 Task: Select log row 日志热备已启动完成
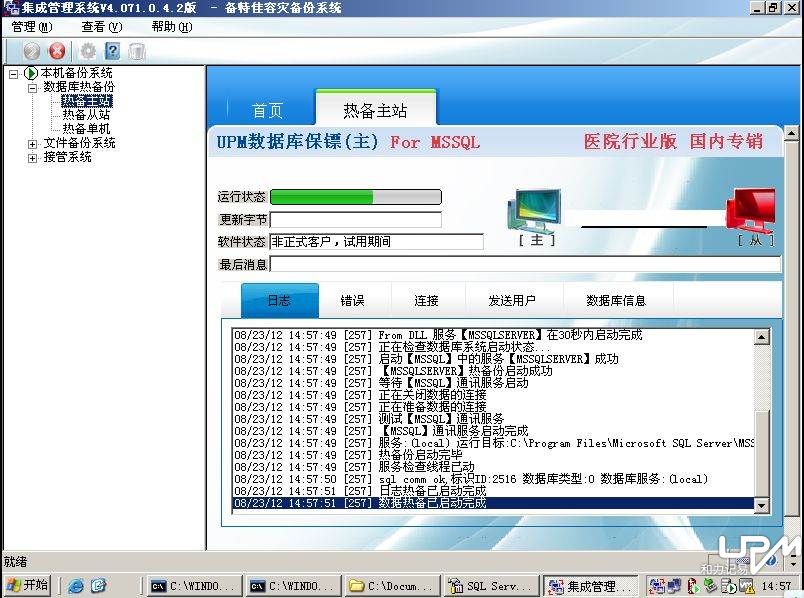[493, 491]
